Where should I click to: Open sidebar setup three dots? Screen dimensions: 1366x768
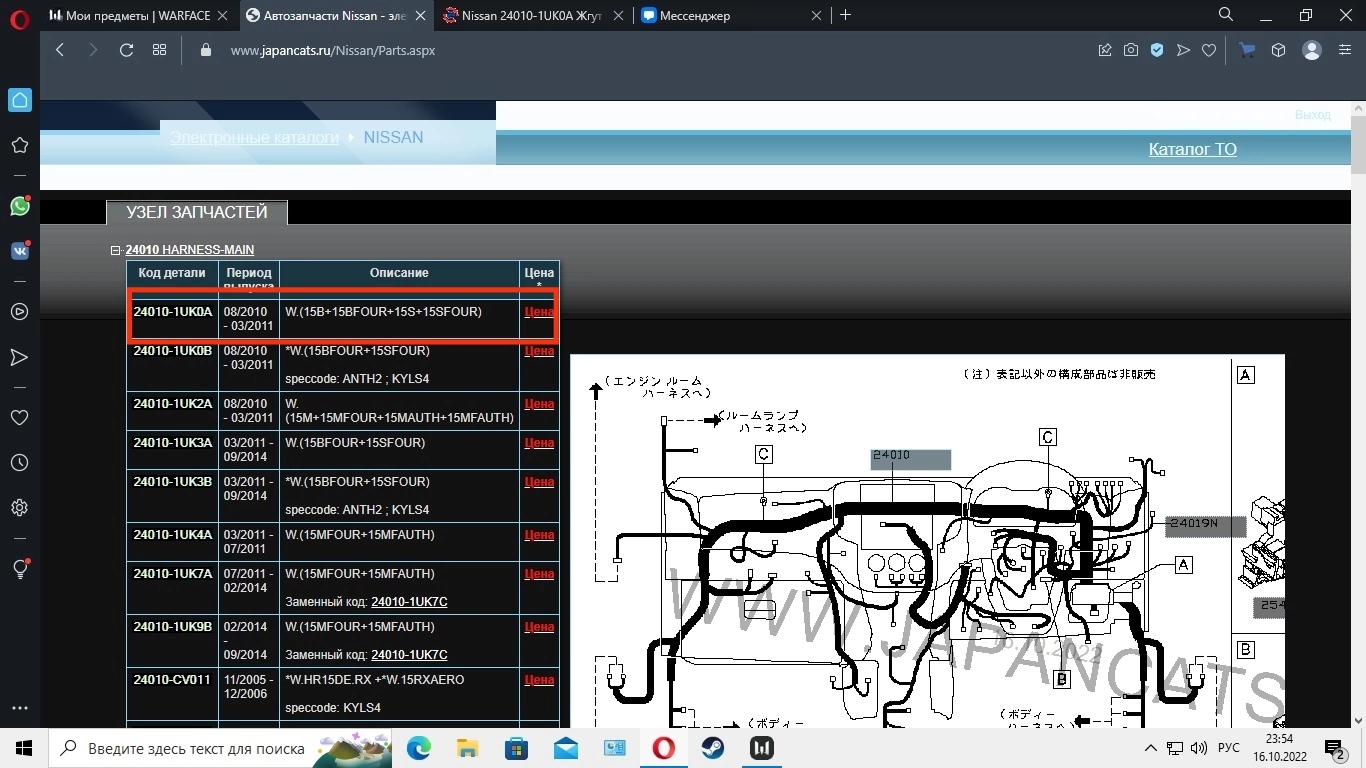(19, 709)
